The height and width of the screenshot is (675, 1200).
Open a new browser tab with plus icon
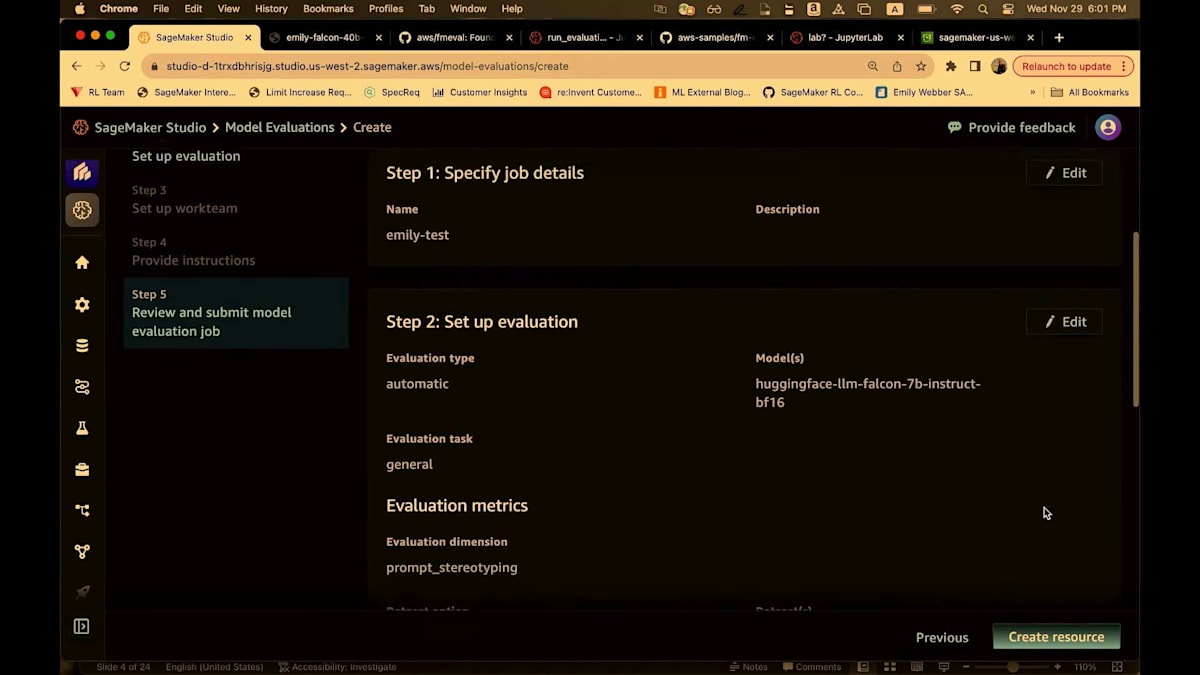[1059, 37]
